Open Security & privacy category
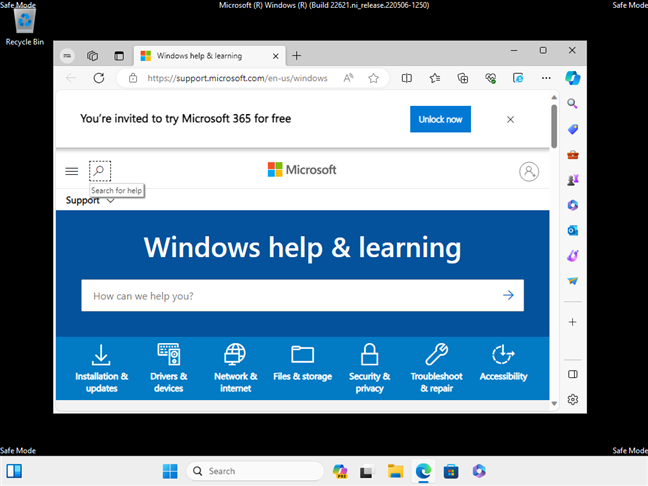The image size is (648, 486). (369, 368)
